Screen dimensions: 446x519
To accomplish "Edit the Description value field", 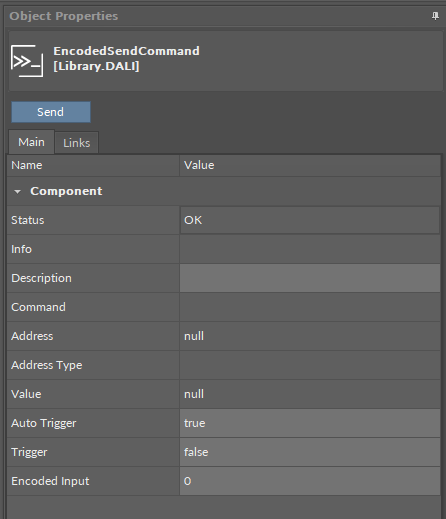I will click(310, 278).
